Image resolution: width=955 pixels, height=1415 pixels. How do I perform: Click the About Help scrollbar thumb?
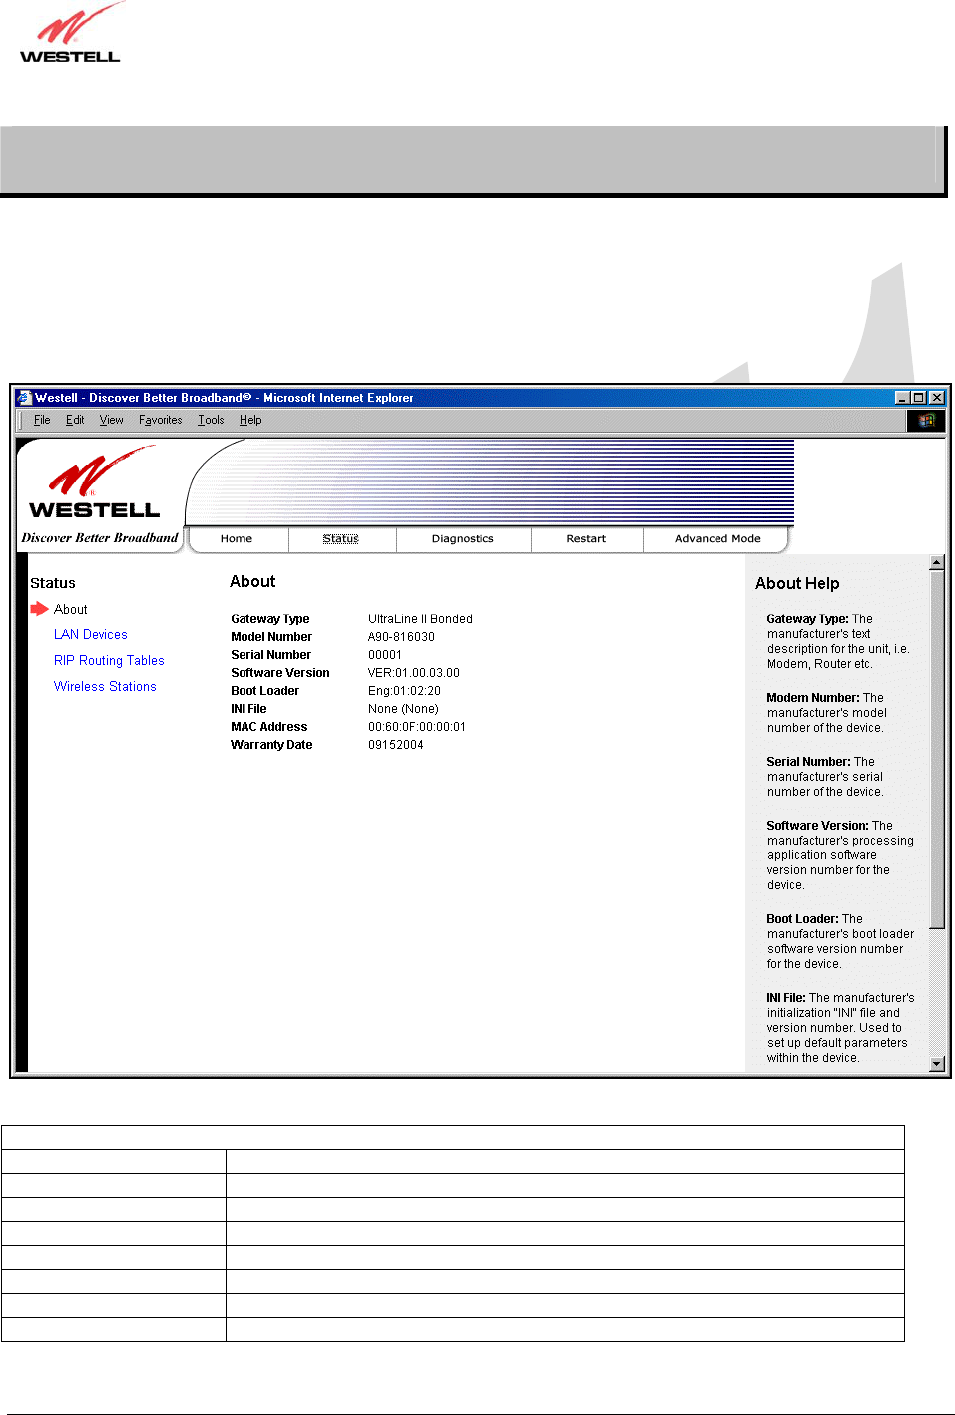[x=937, y=749]
